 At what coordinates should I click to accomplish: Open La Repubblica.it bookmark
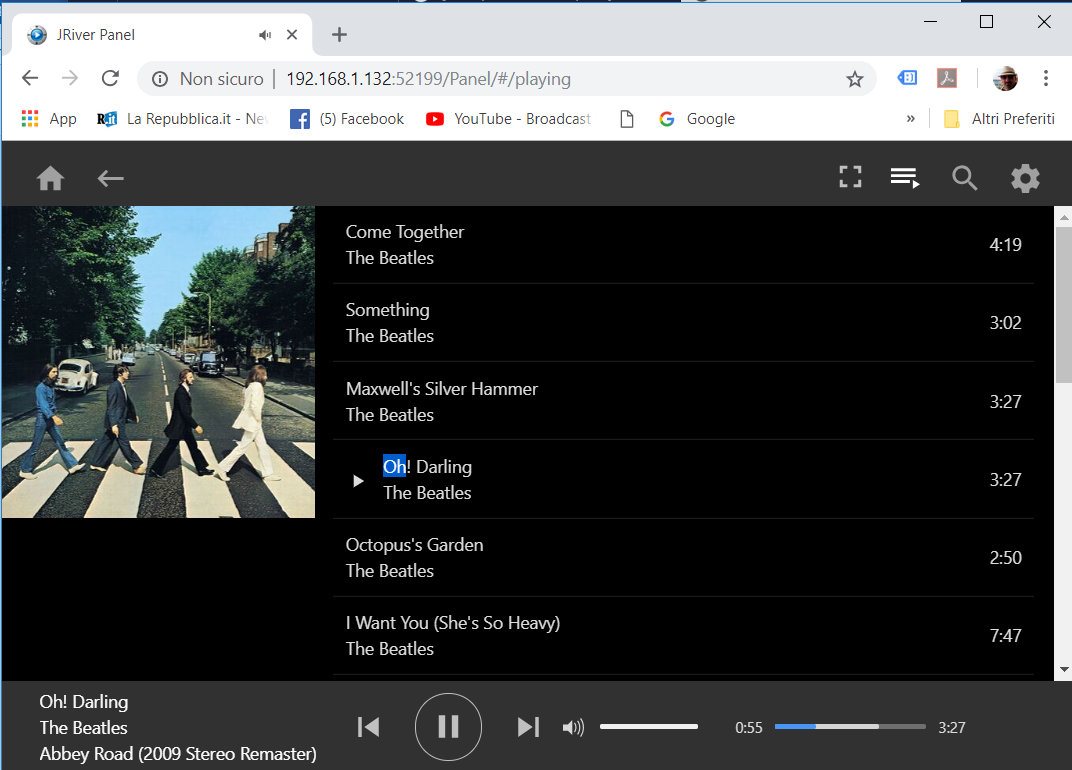click(x=181, y=119)
